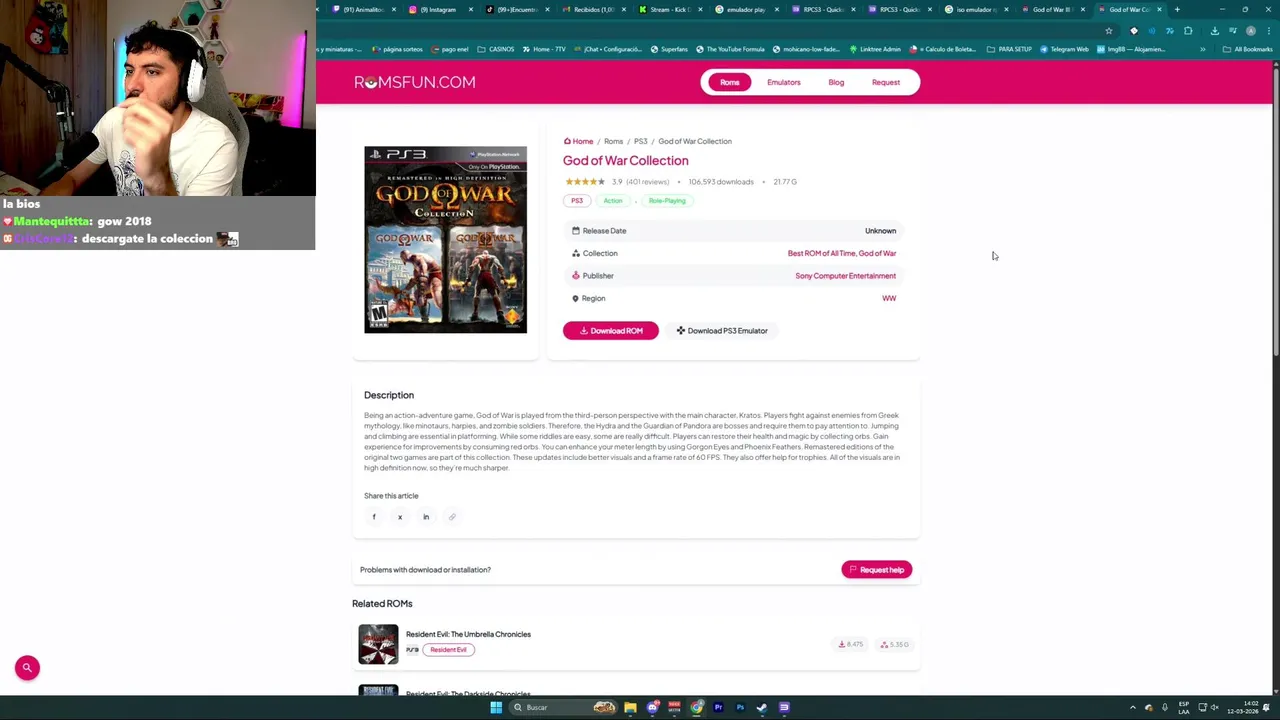Screen dimensions: 1280x720
Task: Open the Linktree Admin bookmark
Action: tap(875, 49)
